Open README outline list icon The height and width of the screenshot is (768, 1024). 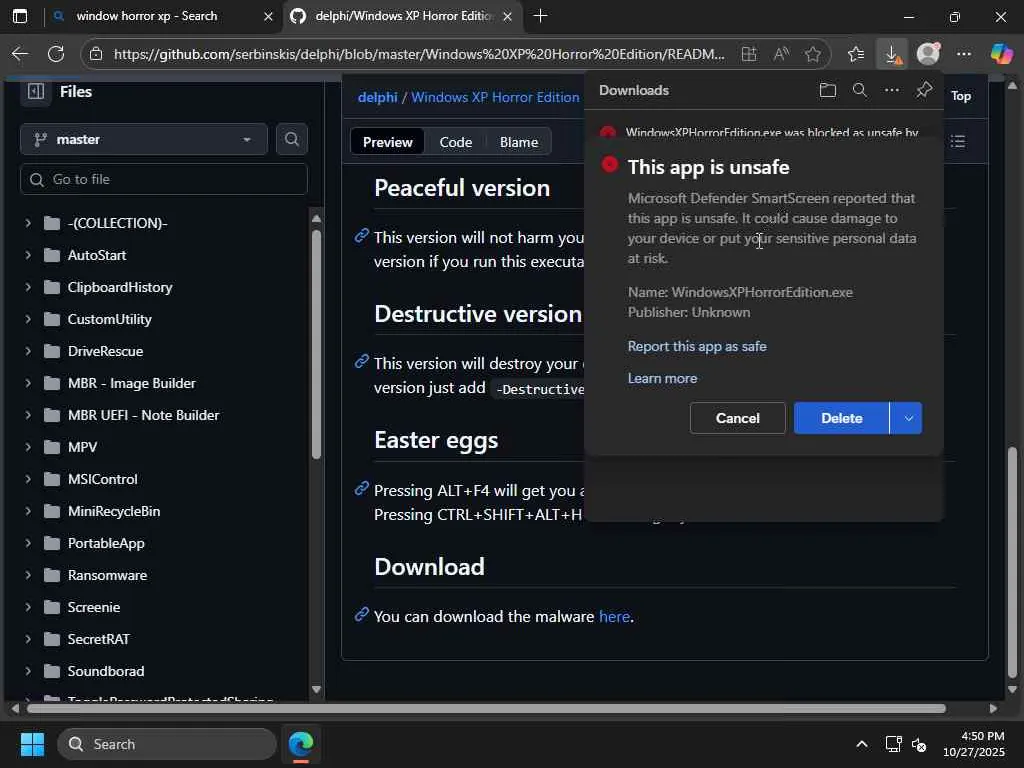point(957,141)
